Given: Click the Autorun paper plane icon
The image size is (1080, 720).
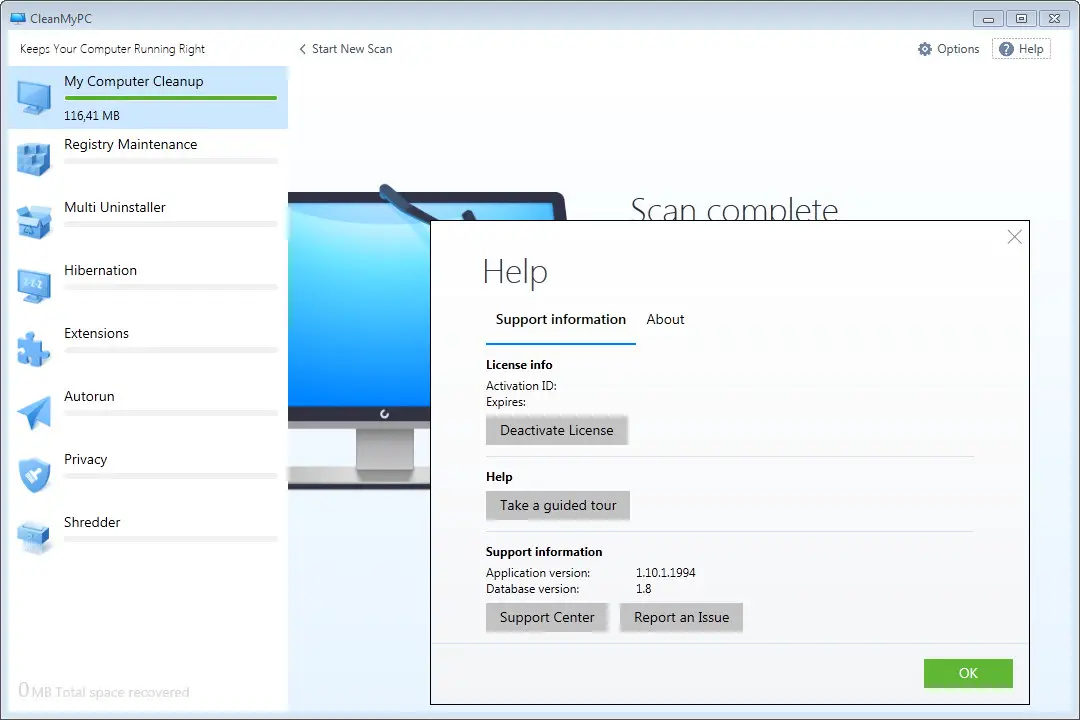Looking at the screenshot, I should [x=34, y=412].
